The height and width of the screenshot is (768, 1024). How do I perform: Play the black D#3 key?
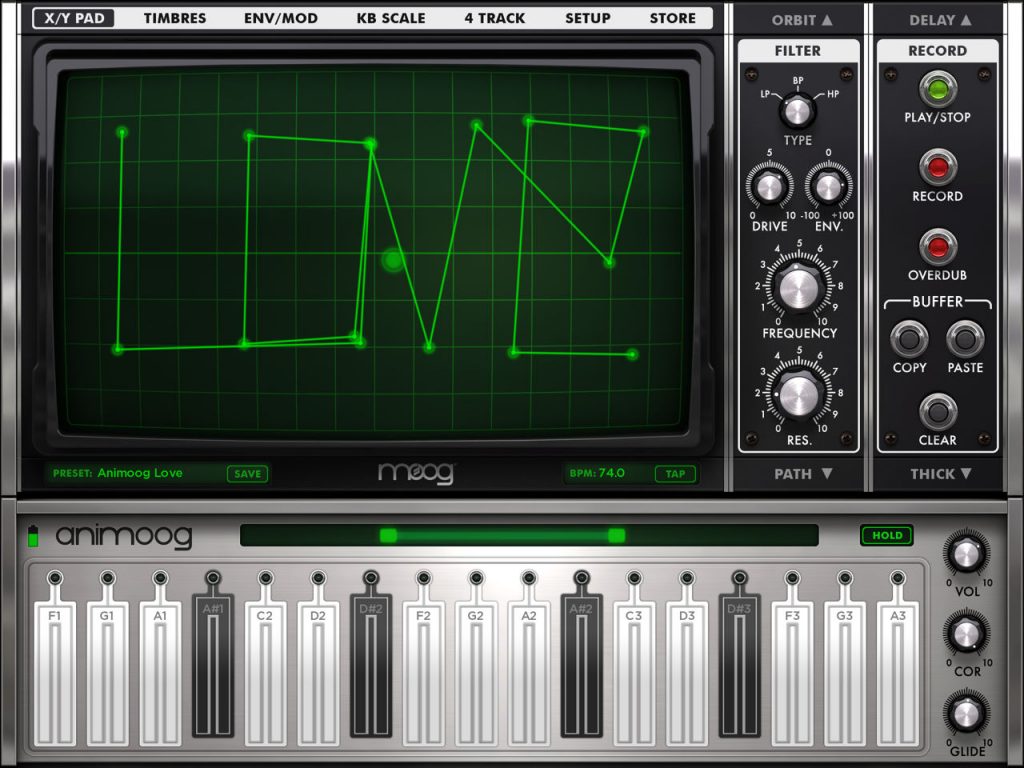pos(739,665)
